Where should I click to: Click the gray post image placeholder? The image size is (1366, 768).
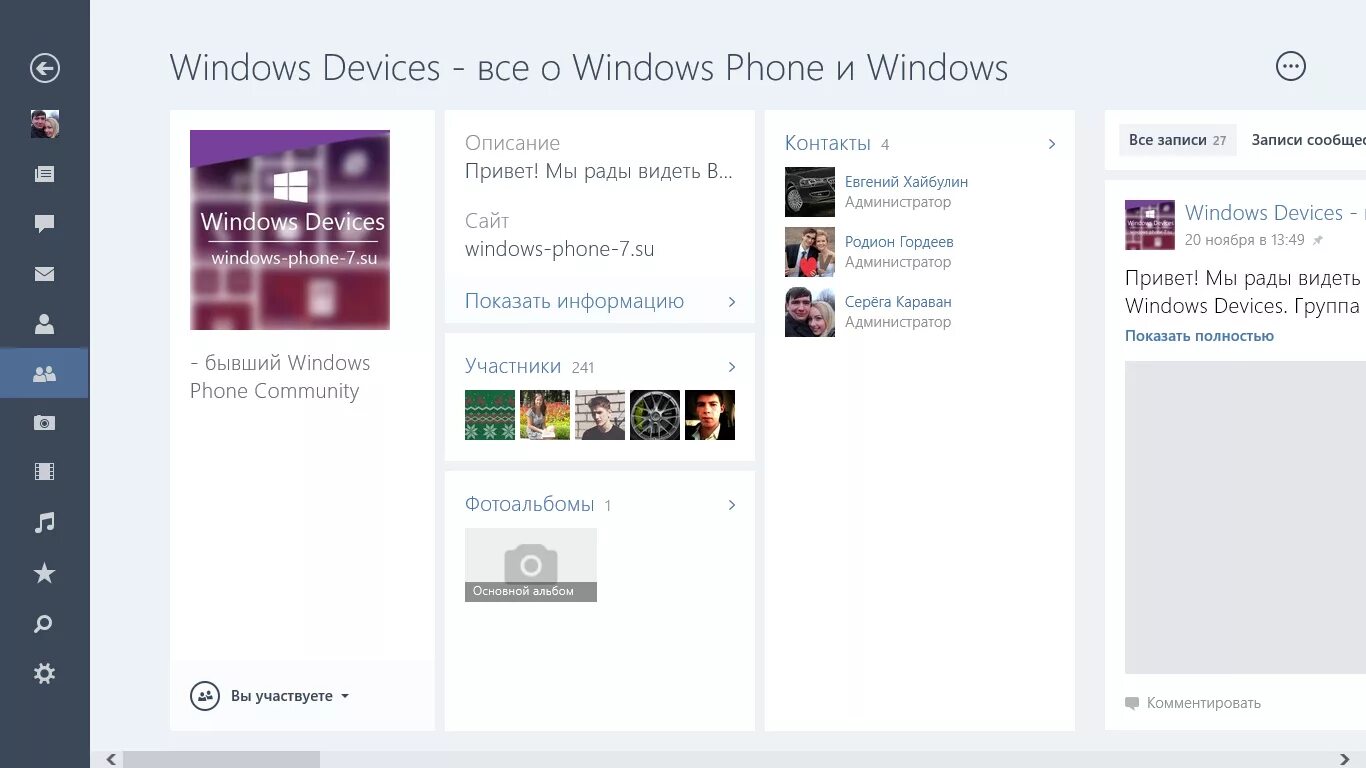pos(1245,517)
